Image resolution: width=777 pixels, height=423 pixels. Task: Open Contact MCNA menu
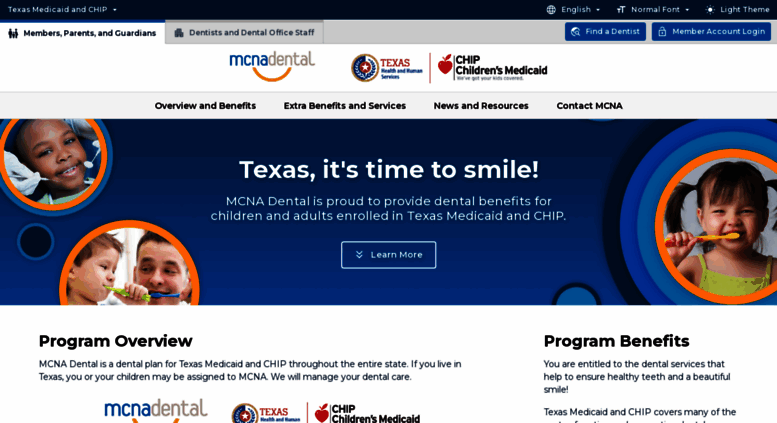[x=589, y=106]
